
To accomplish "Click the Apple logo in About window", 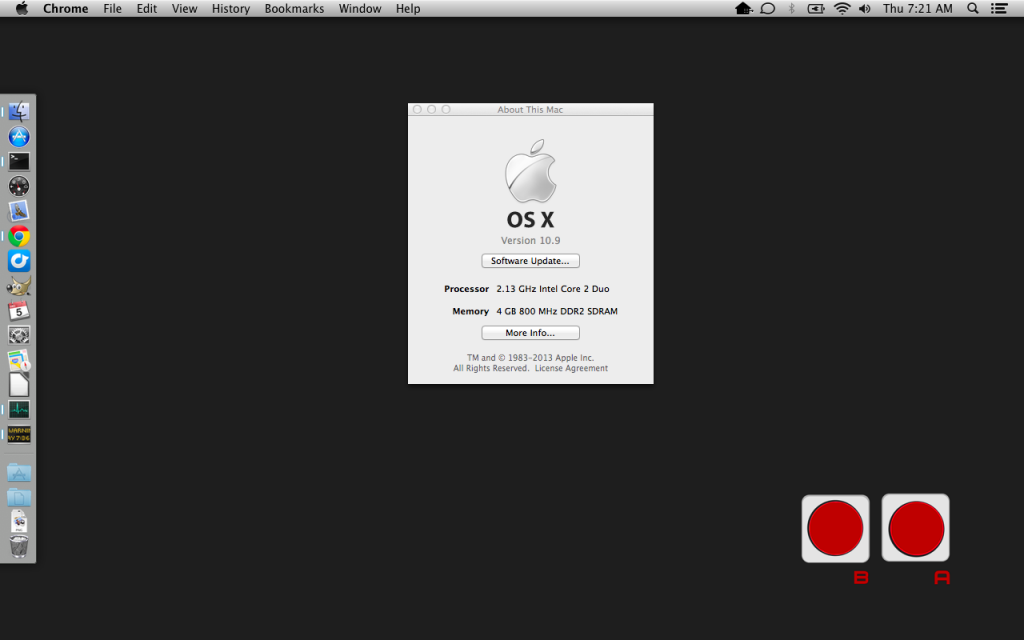I will click(x=530, y=170).
